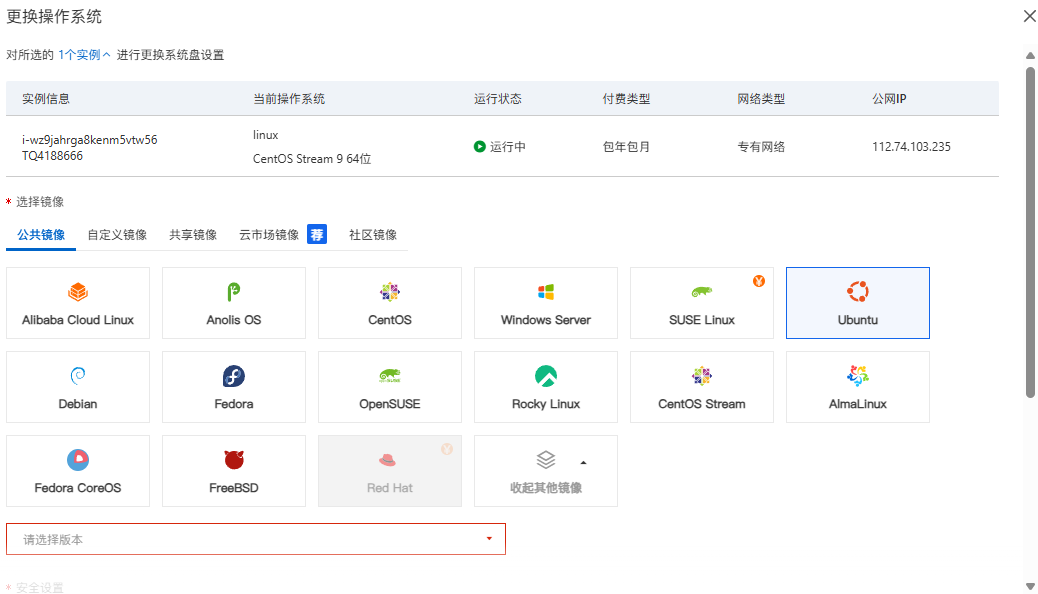The image size is (1038, 594).
Task: Select the Alibaba Cloud Linux image icon
Action: (78, 291)
